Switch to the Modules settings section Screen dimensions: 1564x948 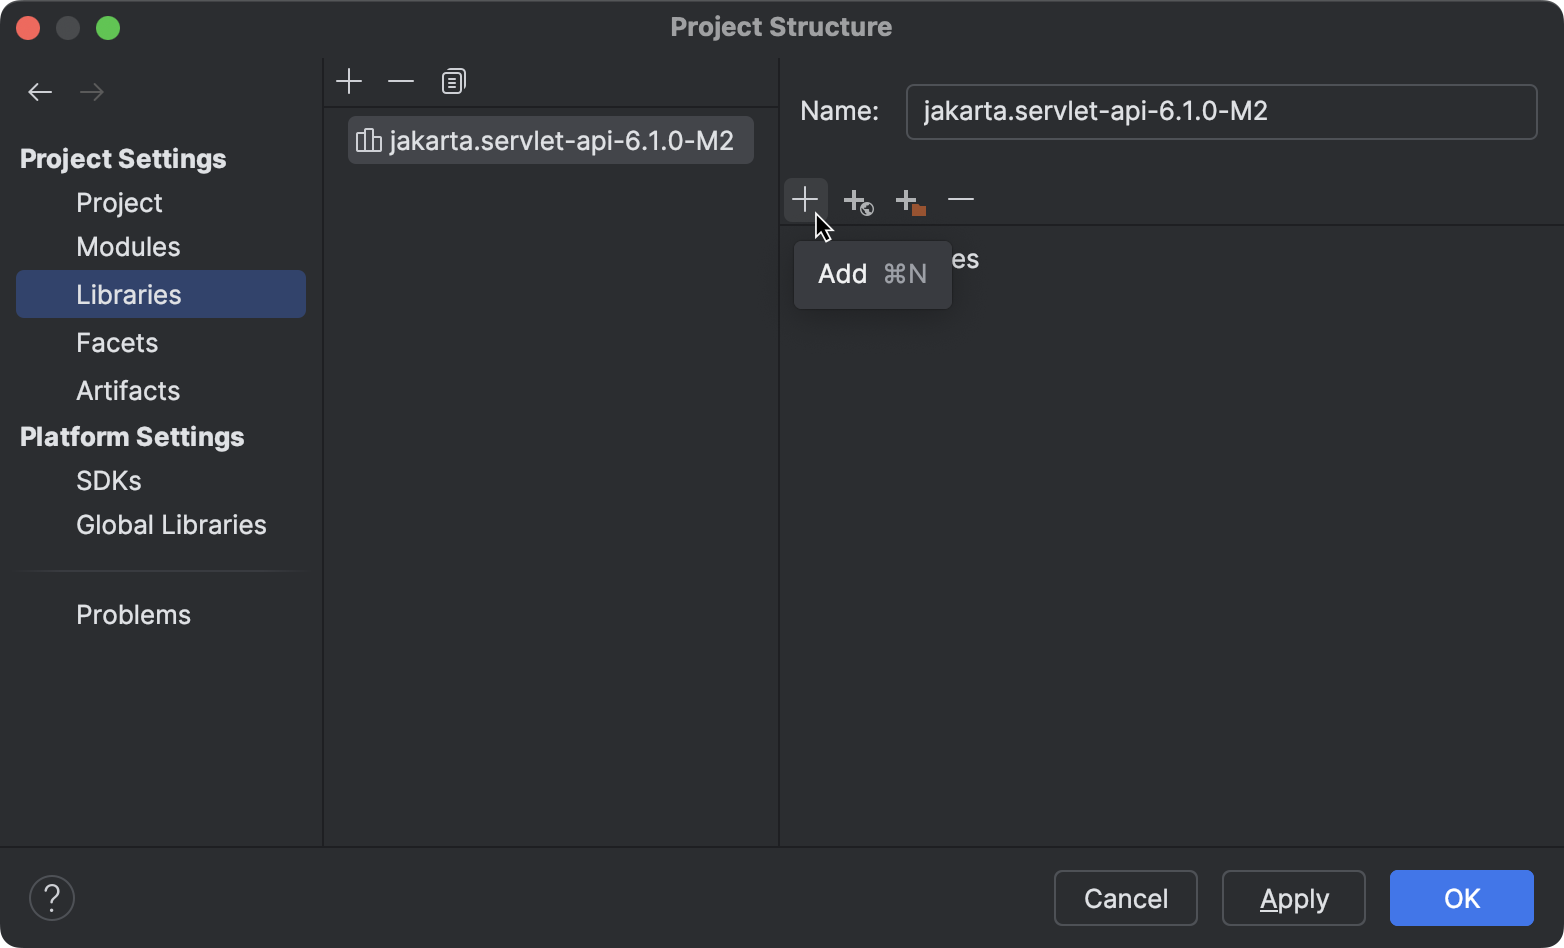coord(128,246)
